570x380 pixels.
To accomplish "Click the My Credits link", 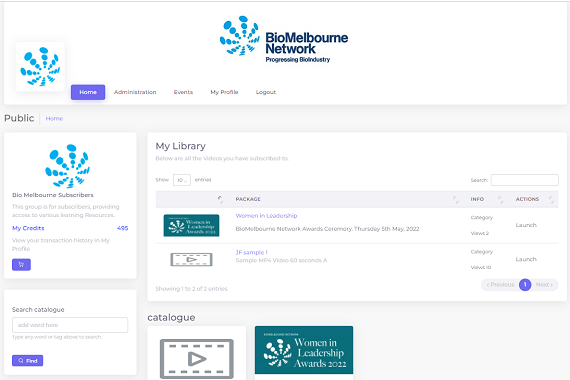I will 28,228.
